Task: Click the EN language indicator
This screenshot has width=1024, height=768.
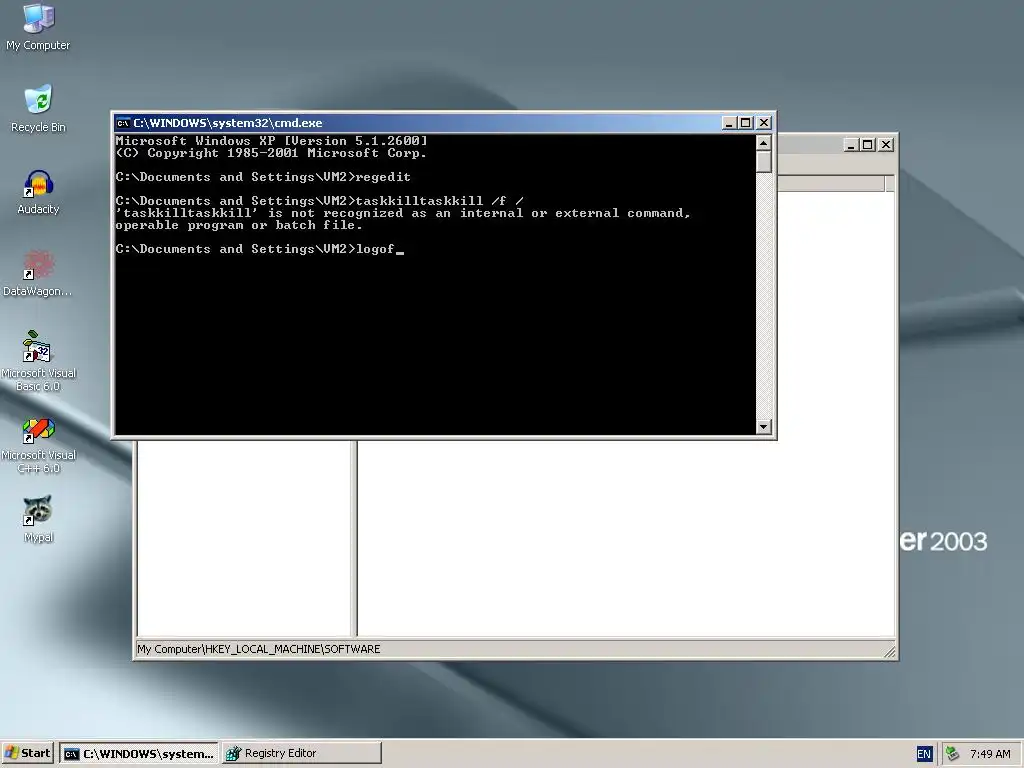Action: pyautogui.click(x=923, y=754)
